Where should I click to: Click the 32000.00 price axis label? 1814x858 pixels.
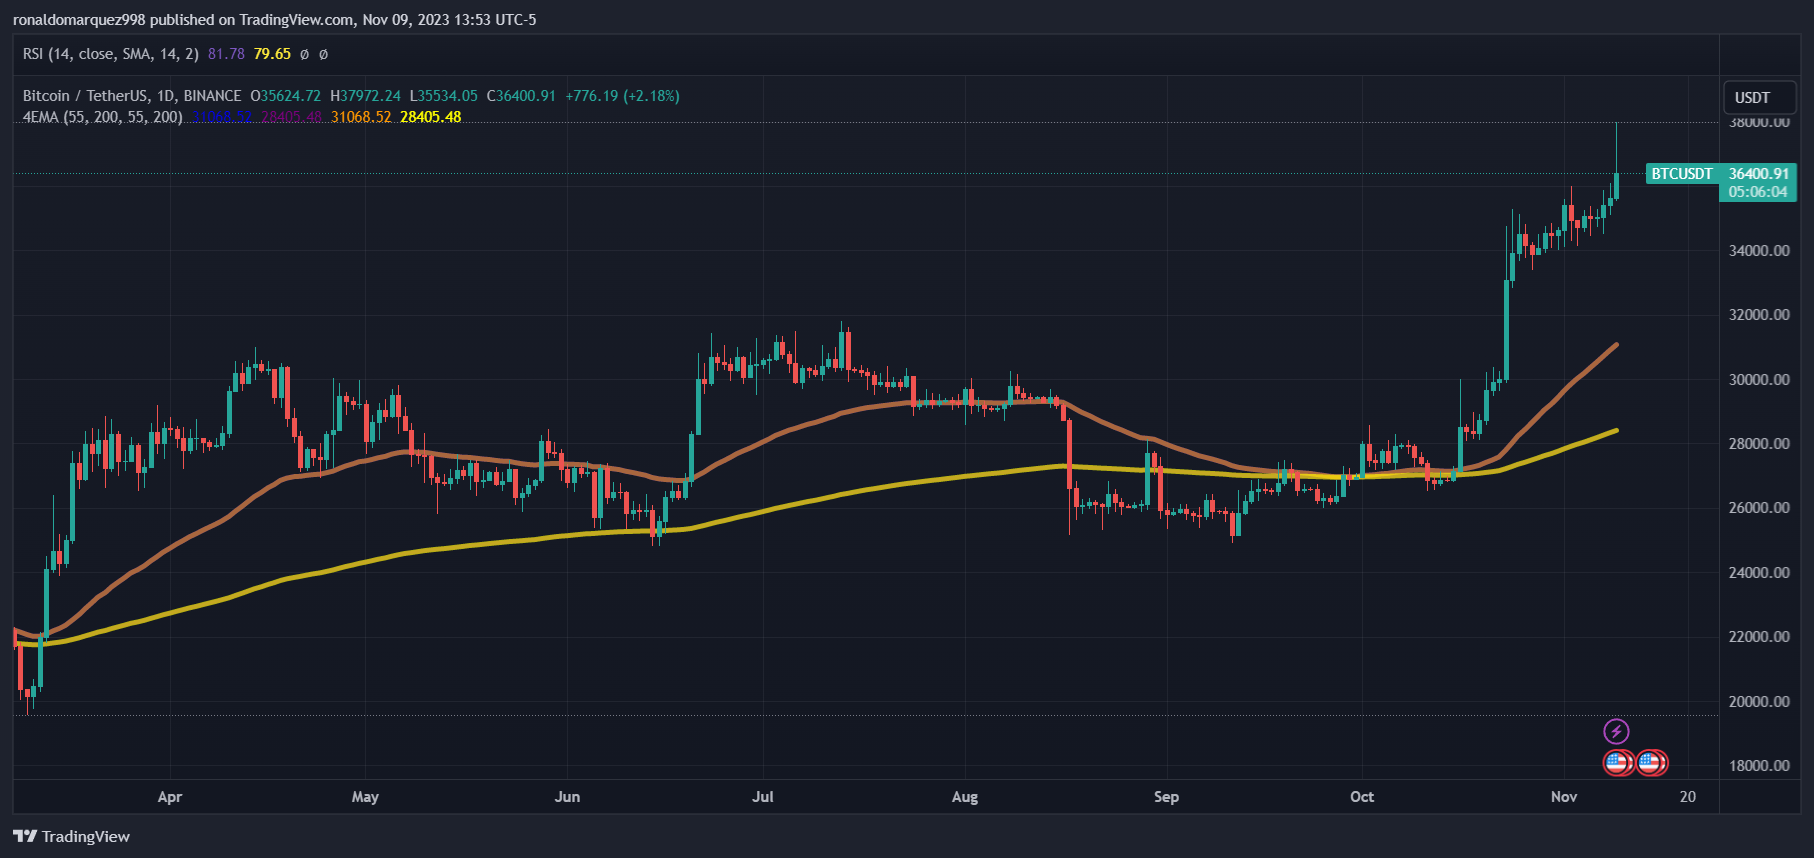coord(1759,314)
